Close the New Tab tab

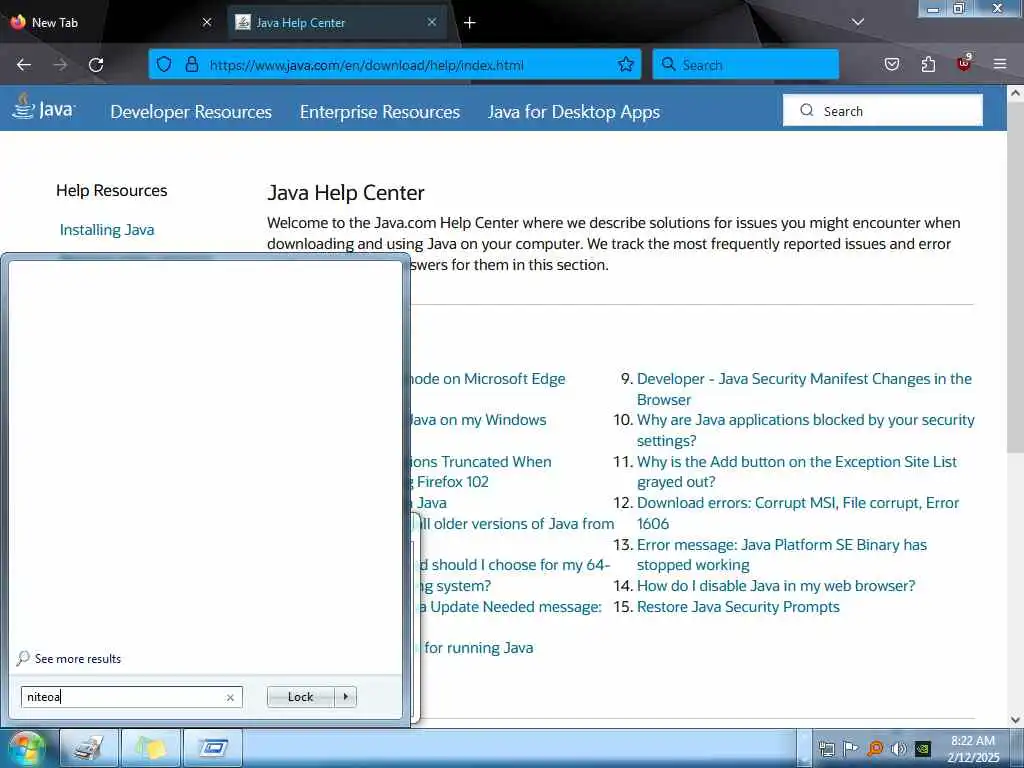click(x=207, y=22)
